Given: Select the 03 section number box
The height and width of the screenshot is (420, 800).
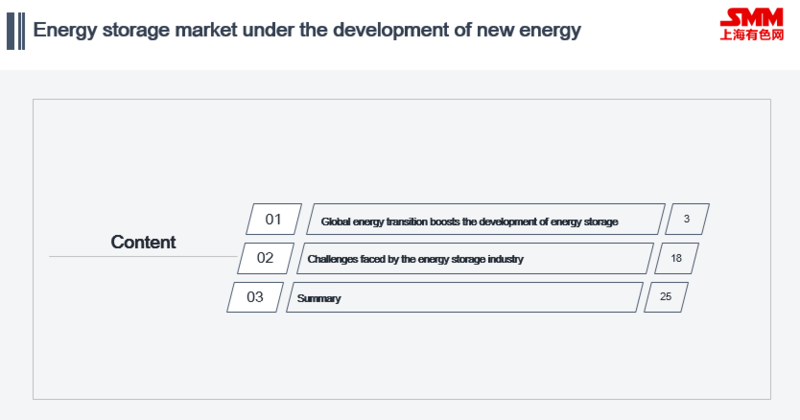Looking at the screenshot, I should [x=255, y=297].
